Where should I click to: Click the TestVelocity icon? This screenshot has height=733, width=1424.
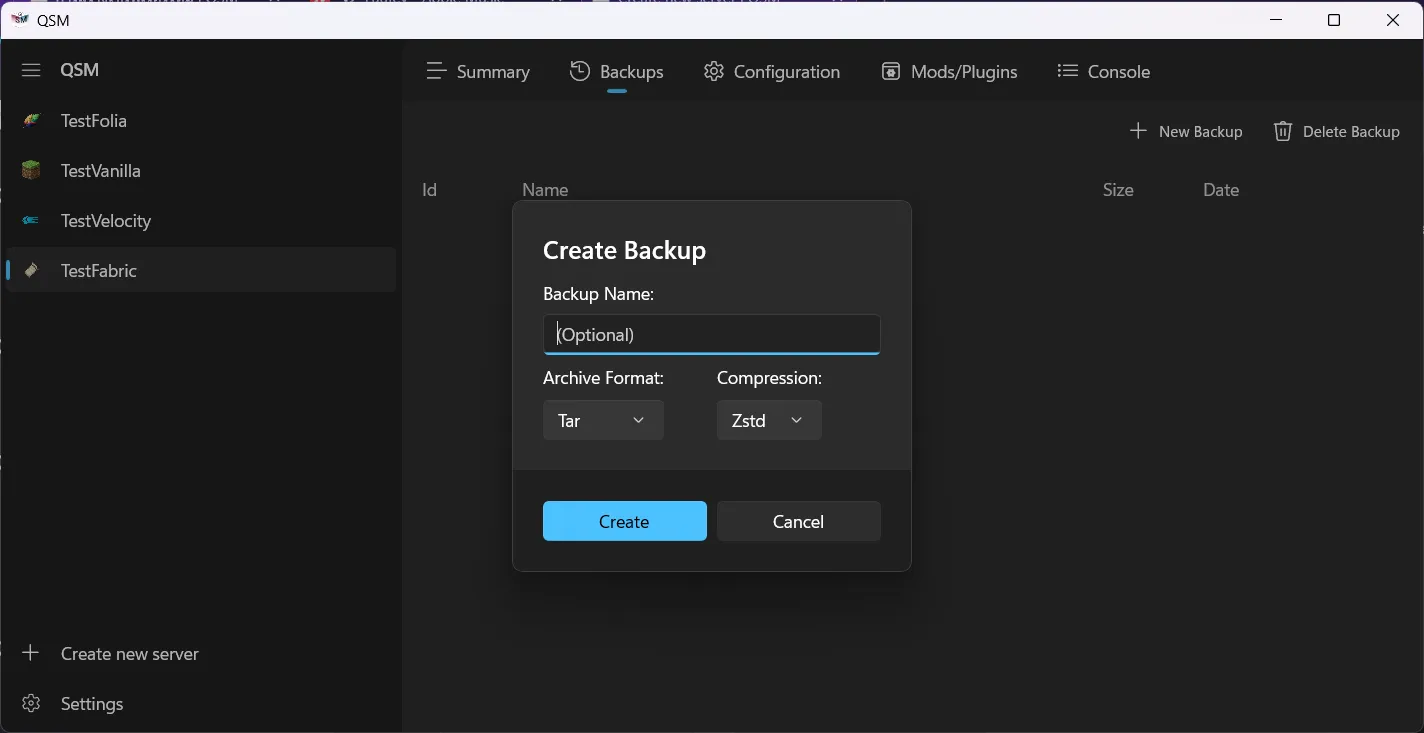click(x=31, y=221)
